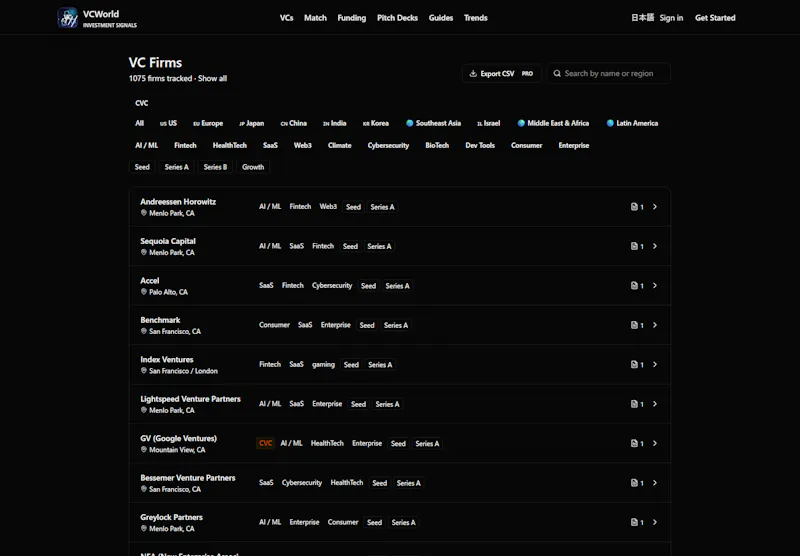Screen dimensions: 800x556
Task: Expand the Index Ventures row chevron
Action: click(655, 364)
